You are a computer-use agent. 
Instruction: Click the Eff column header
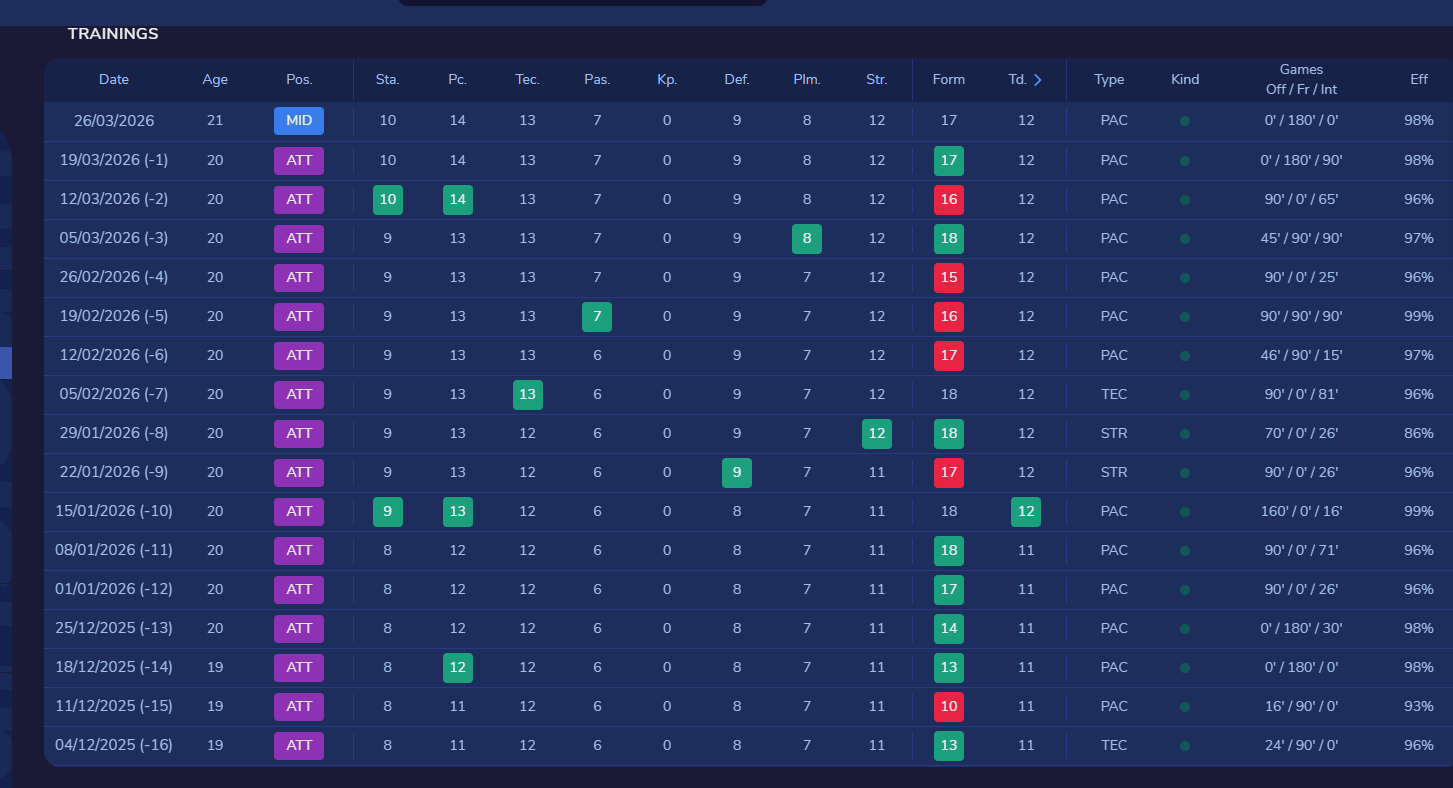(x=1418, y=80)
